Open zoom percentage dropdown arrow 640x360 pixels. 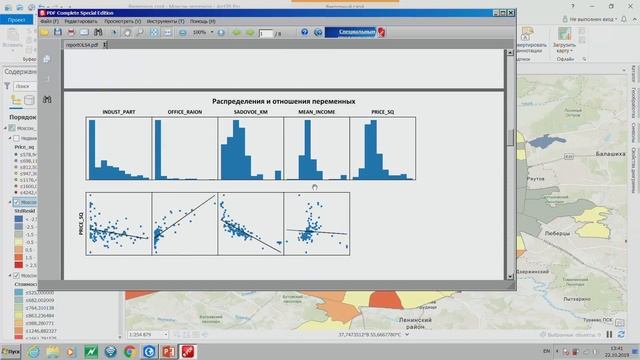(212, 32)
